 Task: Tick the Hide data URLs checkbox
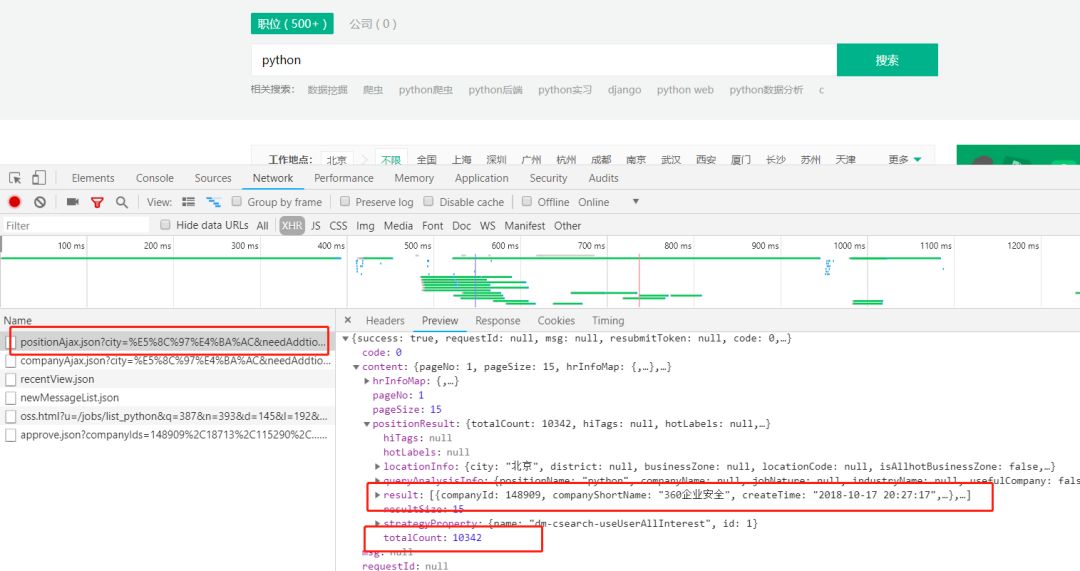tap(166, 225)
